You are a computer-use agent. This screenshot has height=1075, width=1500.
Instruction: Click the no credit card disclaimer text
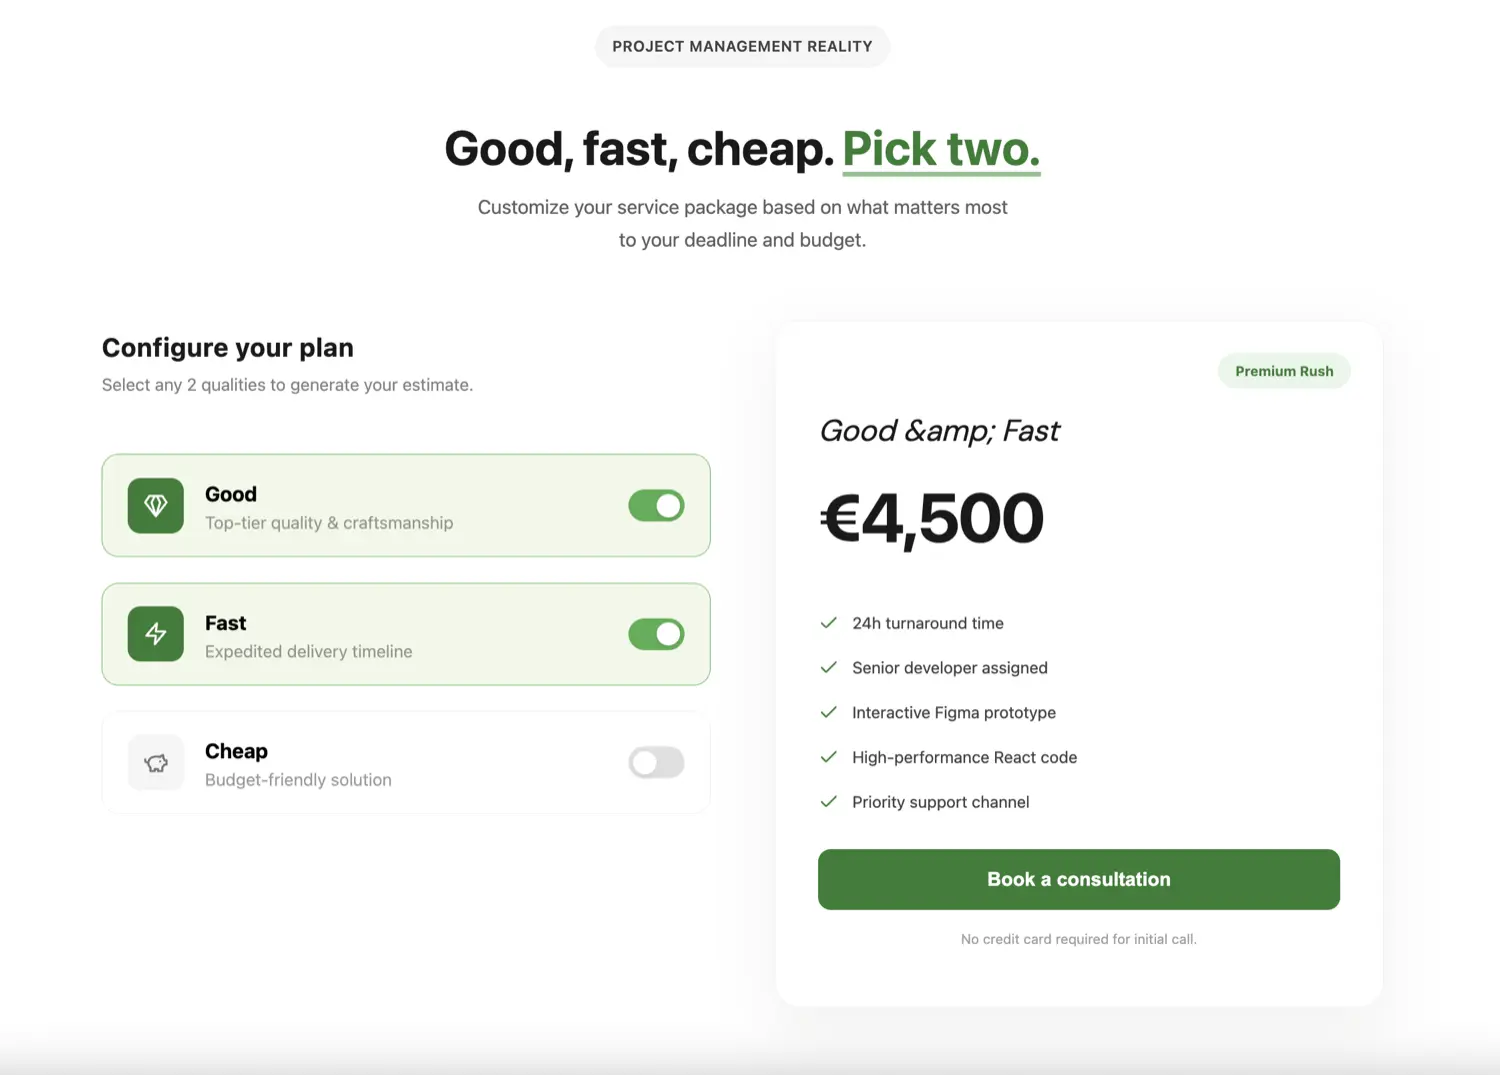point(1078,938)
